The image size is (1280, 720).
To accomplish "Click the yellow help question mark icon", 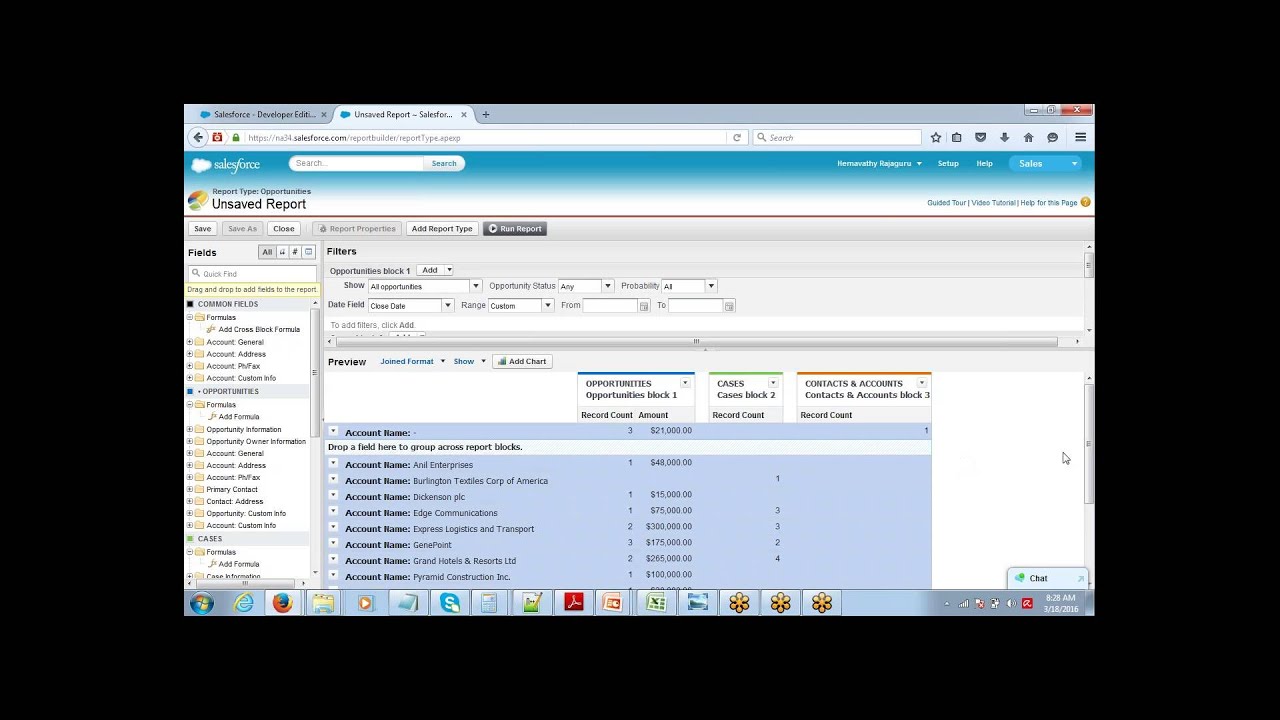I will coord(1085,203).
